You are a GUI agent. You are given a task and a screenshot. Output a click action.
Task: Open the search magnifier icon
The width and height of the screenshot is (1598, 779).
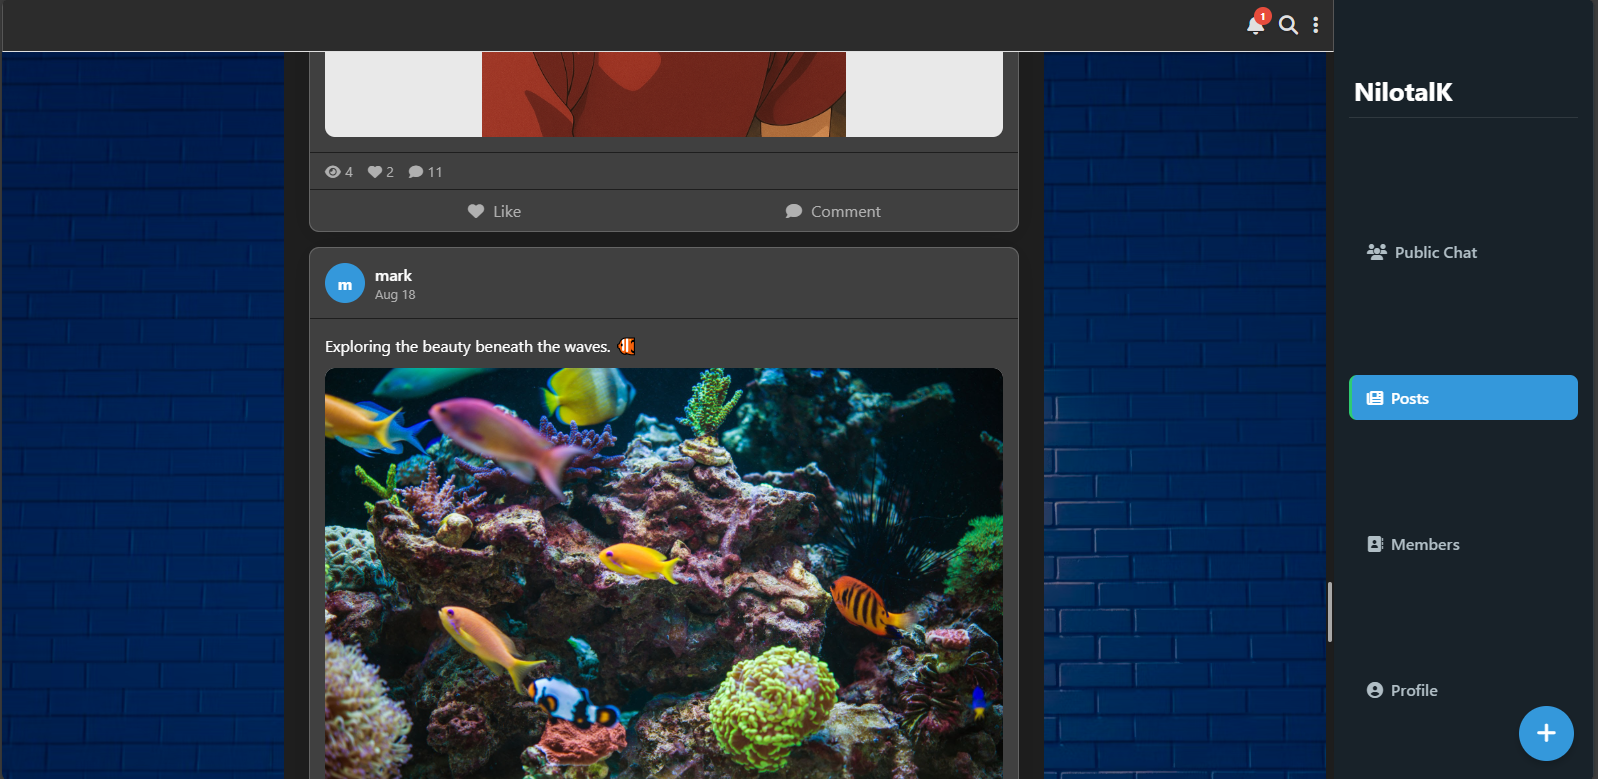pyautogui.click(x=1289, y=25)
